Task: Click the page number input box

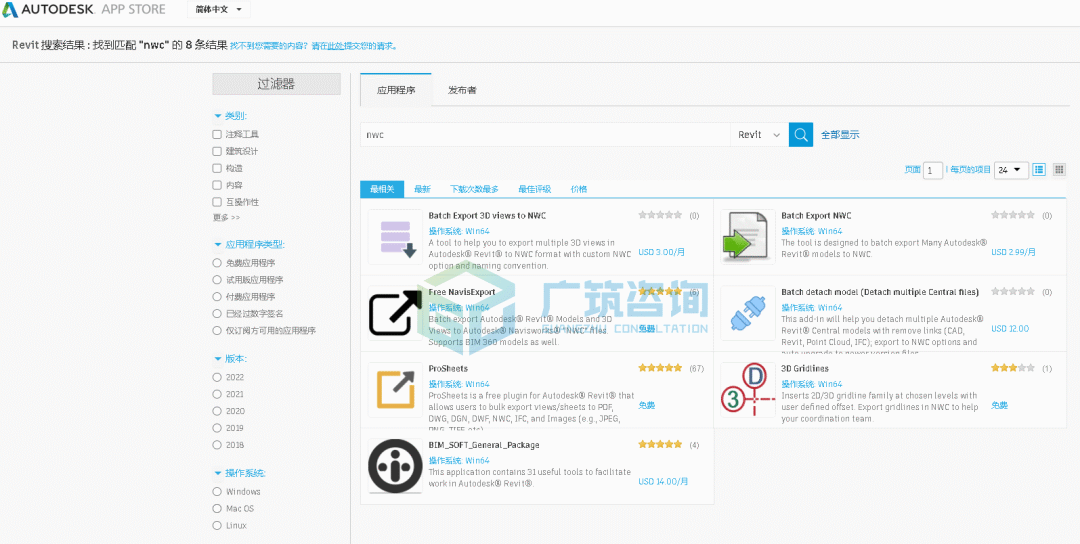Action: [933, 170]
